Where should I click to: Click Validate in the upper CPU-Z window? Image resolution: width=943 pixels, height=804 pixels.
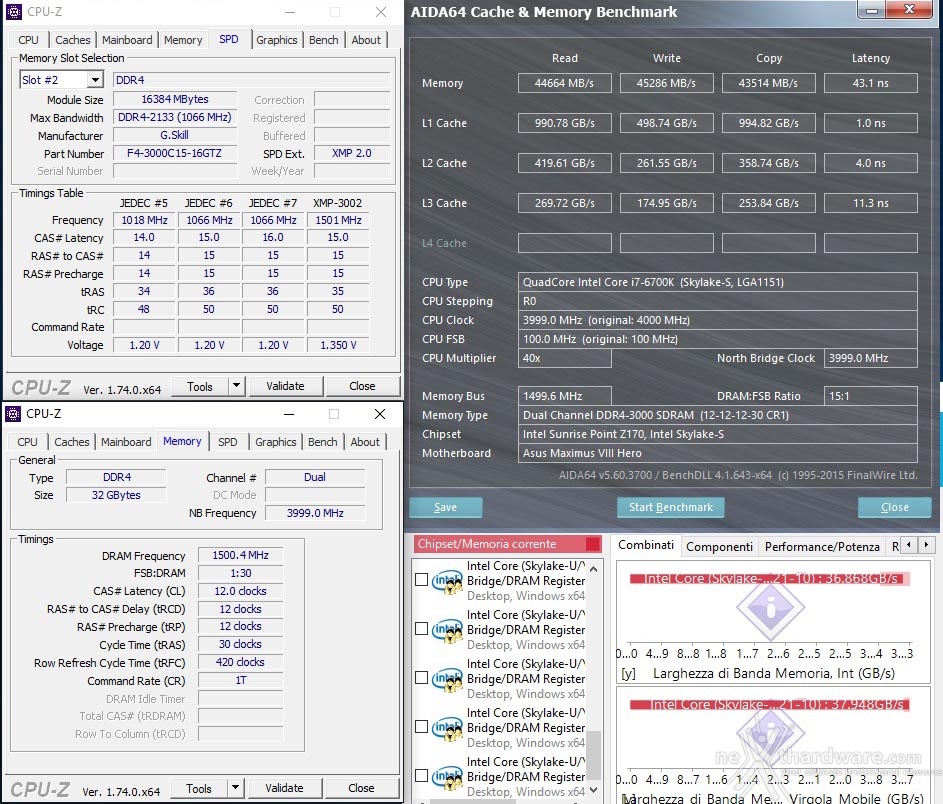[x=286, y=386]
